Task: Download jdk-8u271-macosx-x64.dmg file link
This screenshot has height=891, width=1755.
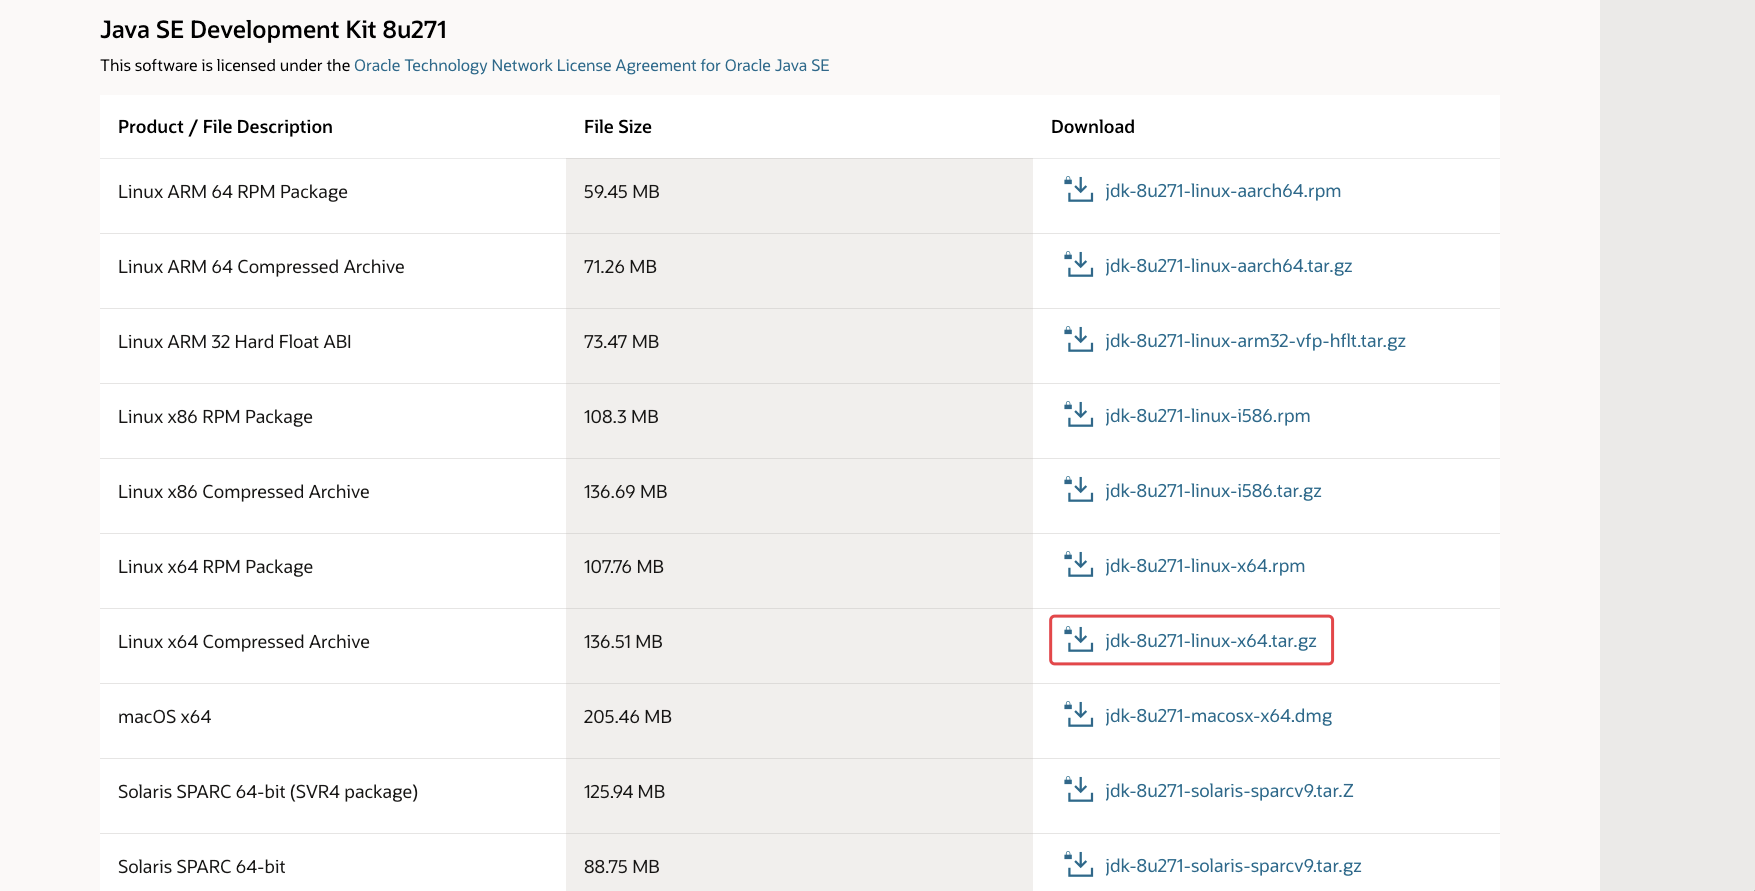Action: pyautogui.click(x=1219, y=716)
